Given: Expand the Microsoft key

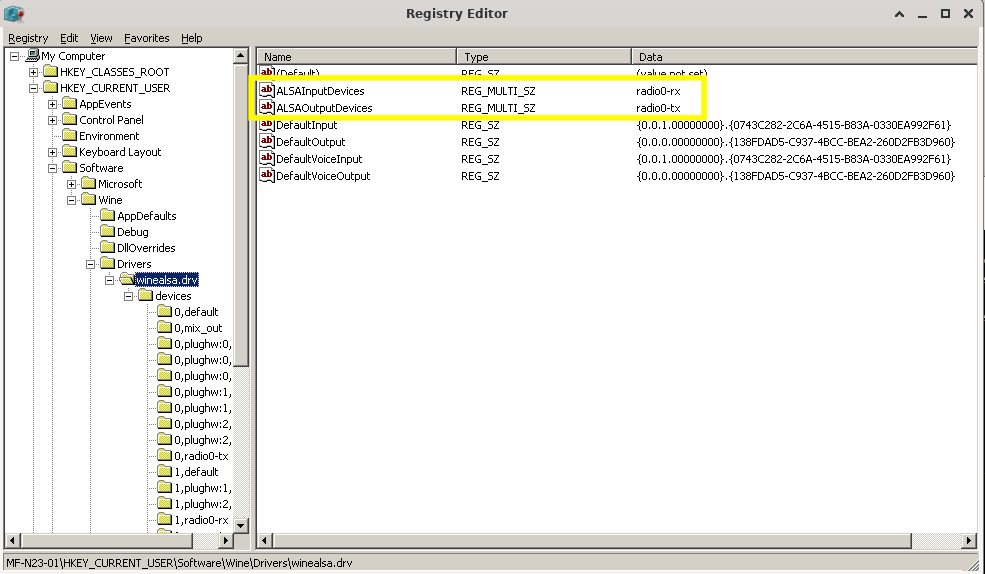Looking at the screenshot, I should (x=72, y=184).
